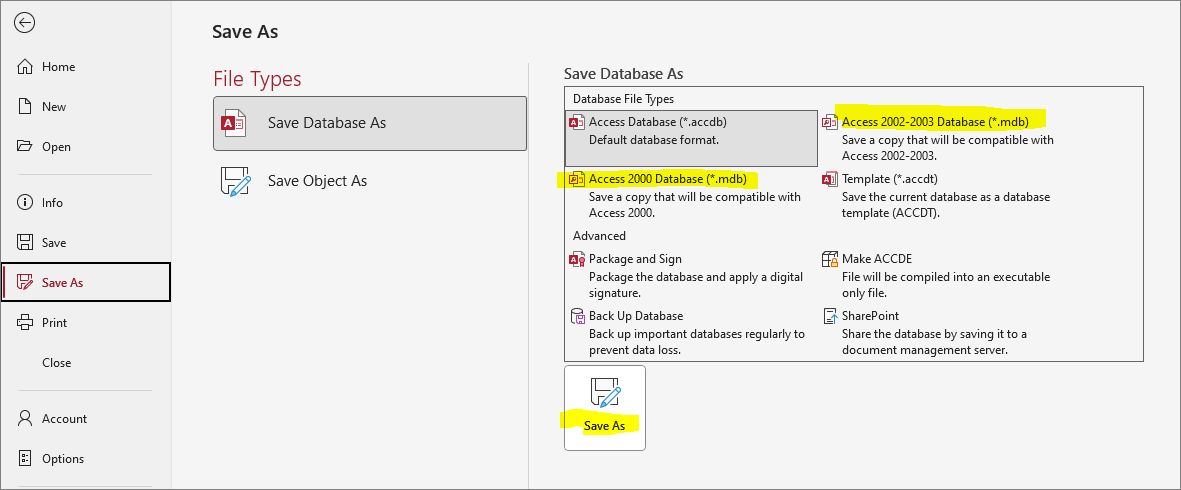Choose SharePoint save option
Image resolution: width=1181 pixels, height=490 pixels.
click(x=944, y=333)
